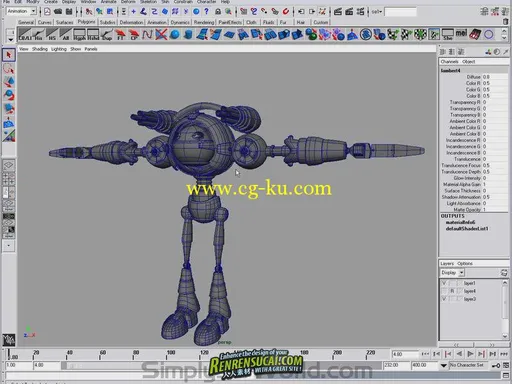Click the shelf trash can icon
512x384 pixels.
[x=506, y=22]
